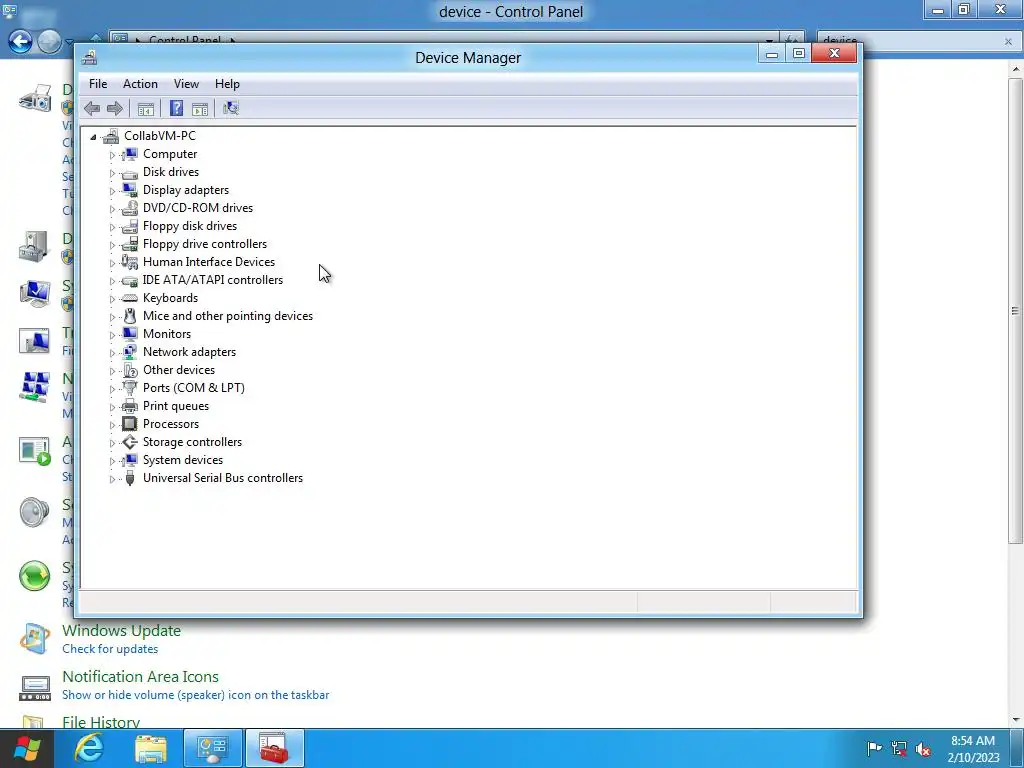Open Internet Explorer from the taskbar
This screenshot has height=768, width=1024.
click(x=89, y=748)
